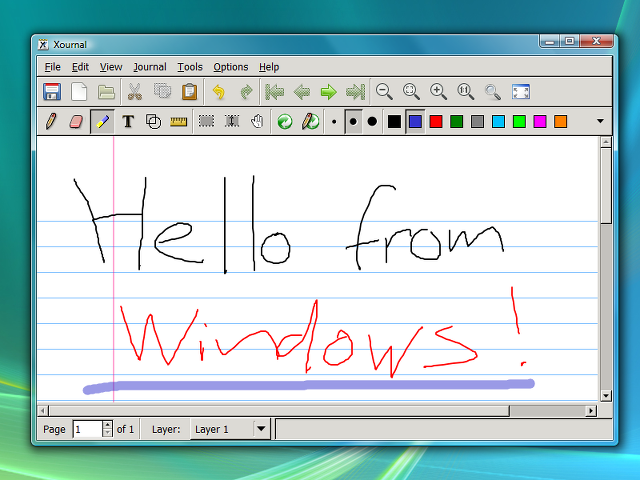Go to next page green arrow
Viewport: 640px width, 480px height.
tap(328, 92)
